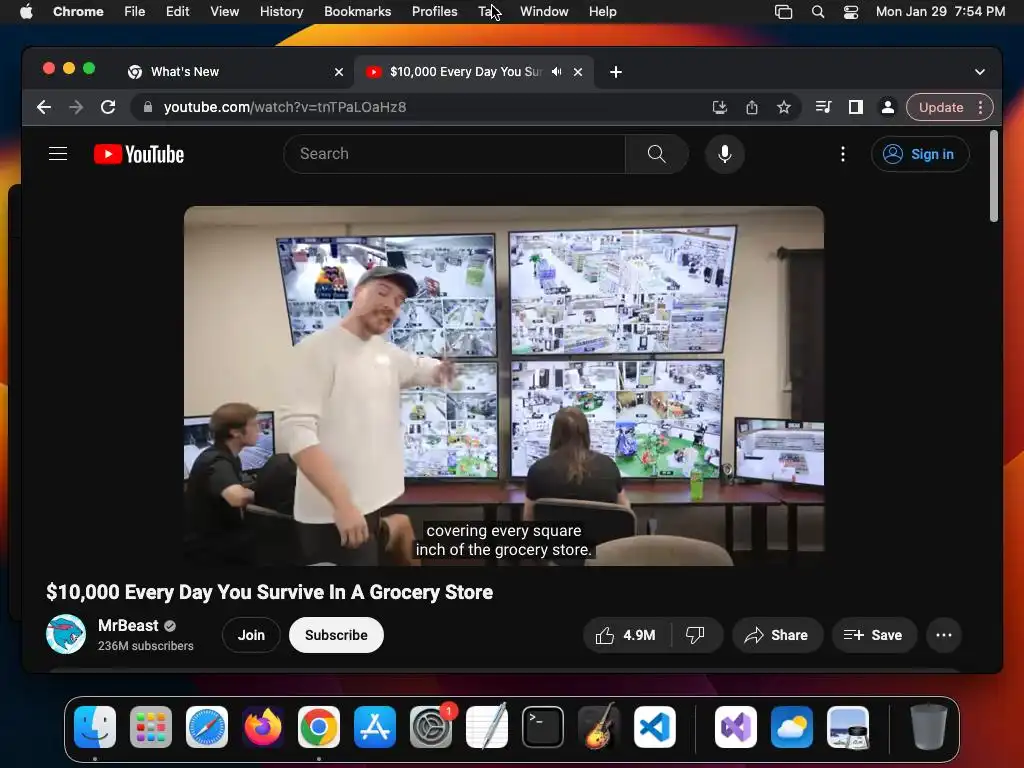Open YouTube settings three-dot menu
Screen dimensions: 1024x768
coord(842,154)
